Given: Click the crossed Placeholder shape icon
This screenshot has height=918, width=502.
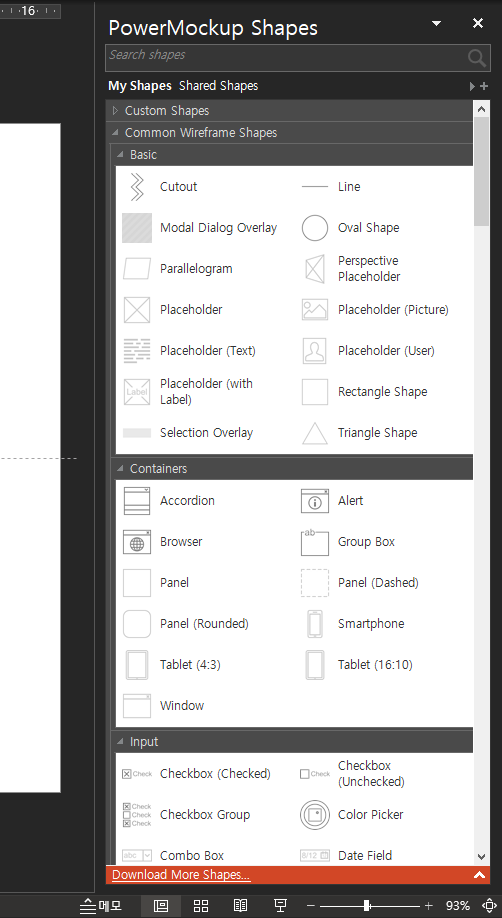Looking at the screenshot, I should tap(136, 310).
